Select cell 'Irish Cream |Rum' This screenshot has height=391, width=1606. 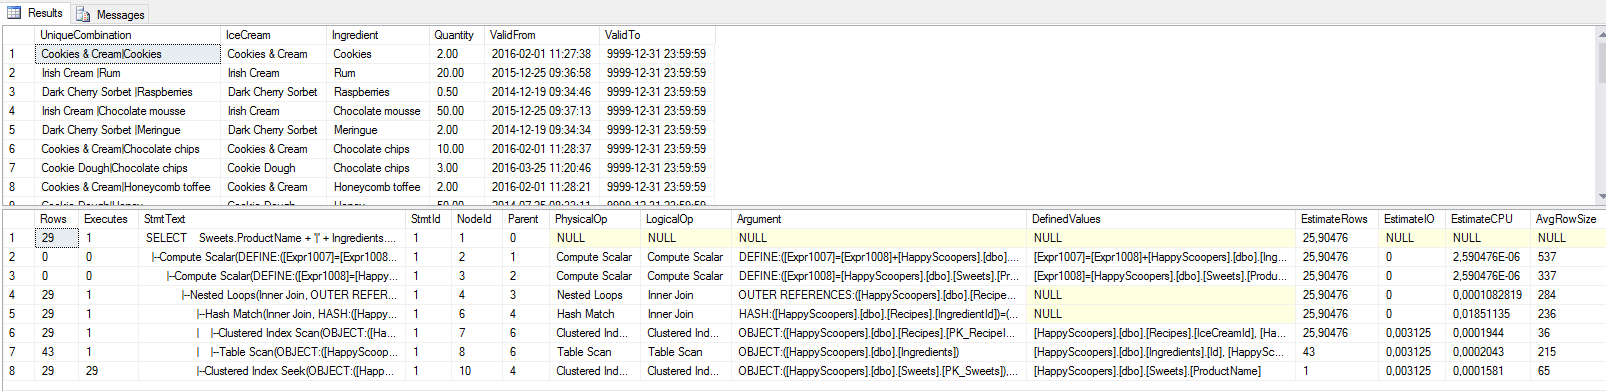(128, 73)
